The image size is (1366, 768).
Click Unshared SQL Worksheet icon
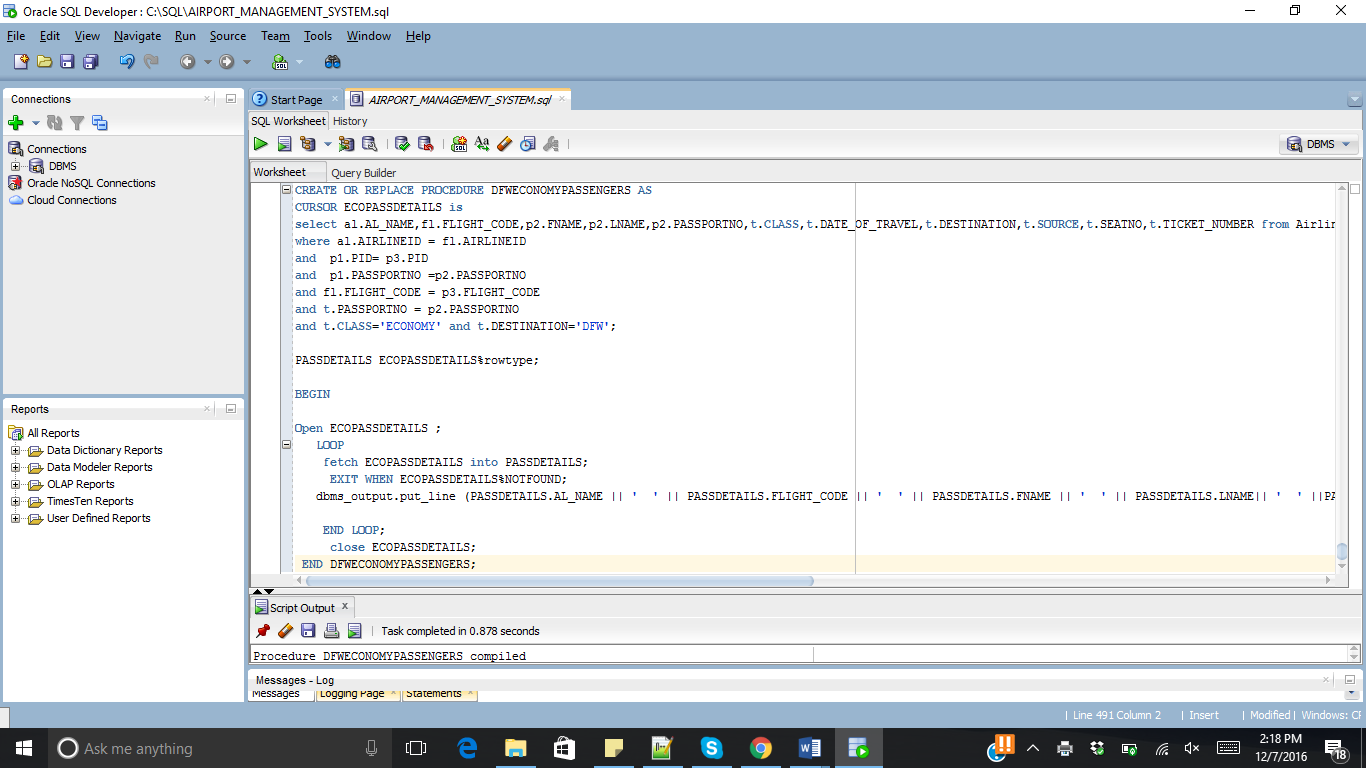pos(459,144)
